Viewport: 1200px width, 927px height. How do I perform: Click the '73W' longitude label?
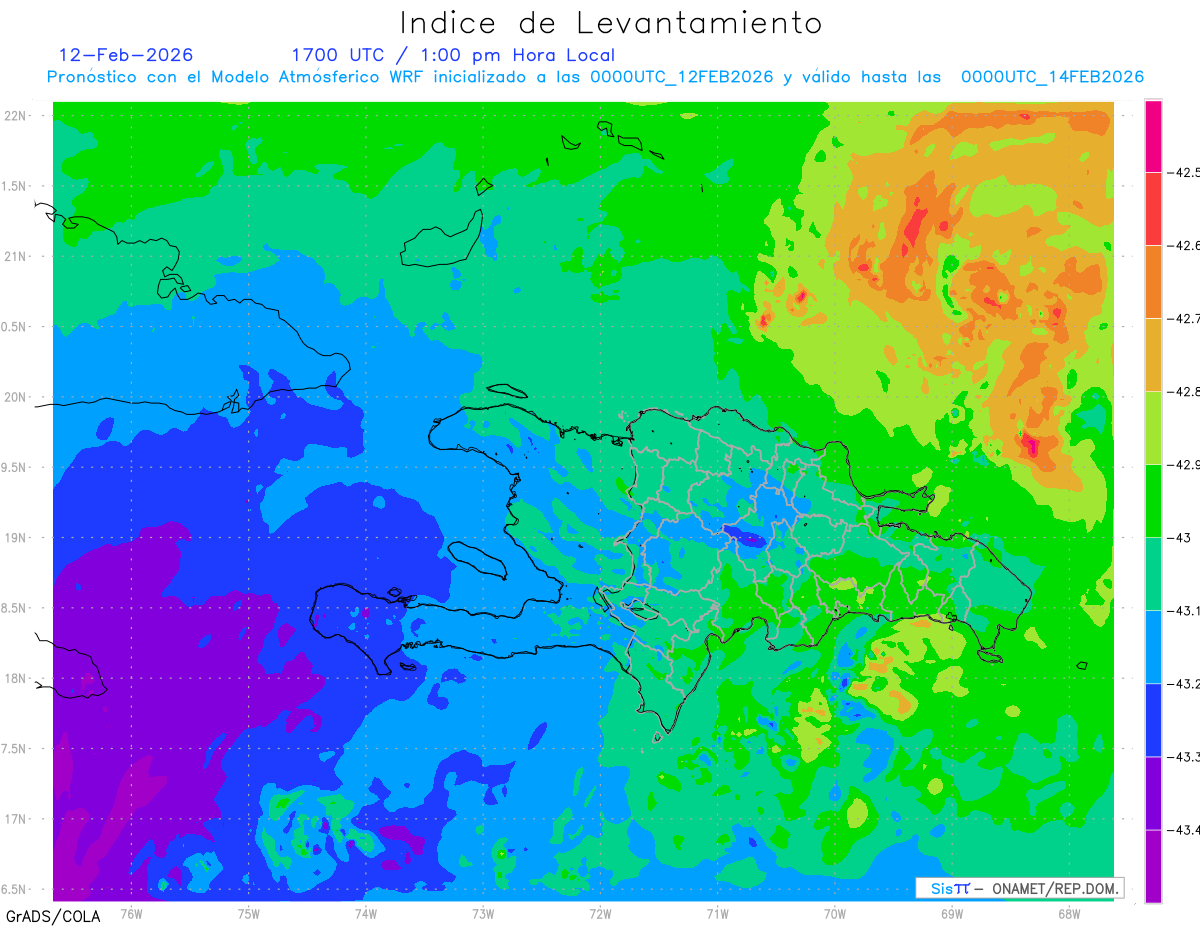click(483, 913)
